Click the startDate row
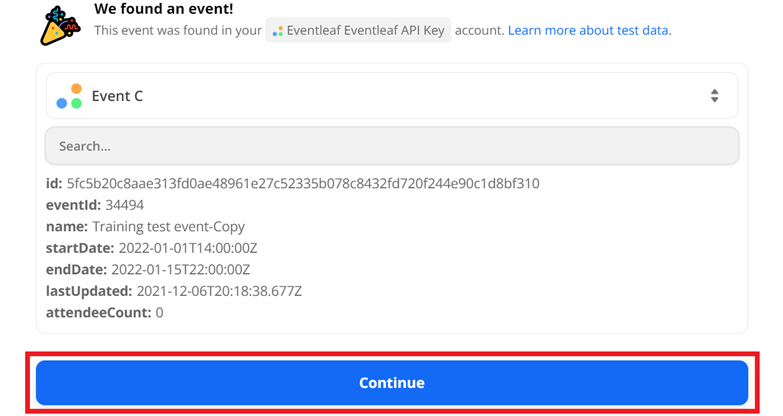The height and width of the screenshot is (416, 783). point(151,248)
